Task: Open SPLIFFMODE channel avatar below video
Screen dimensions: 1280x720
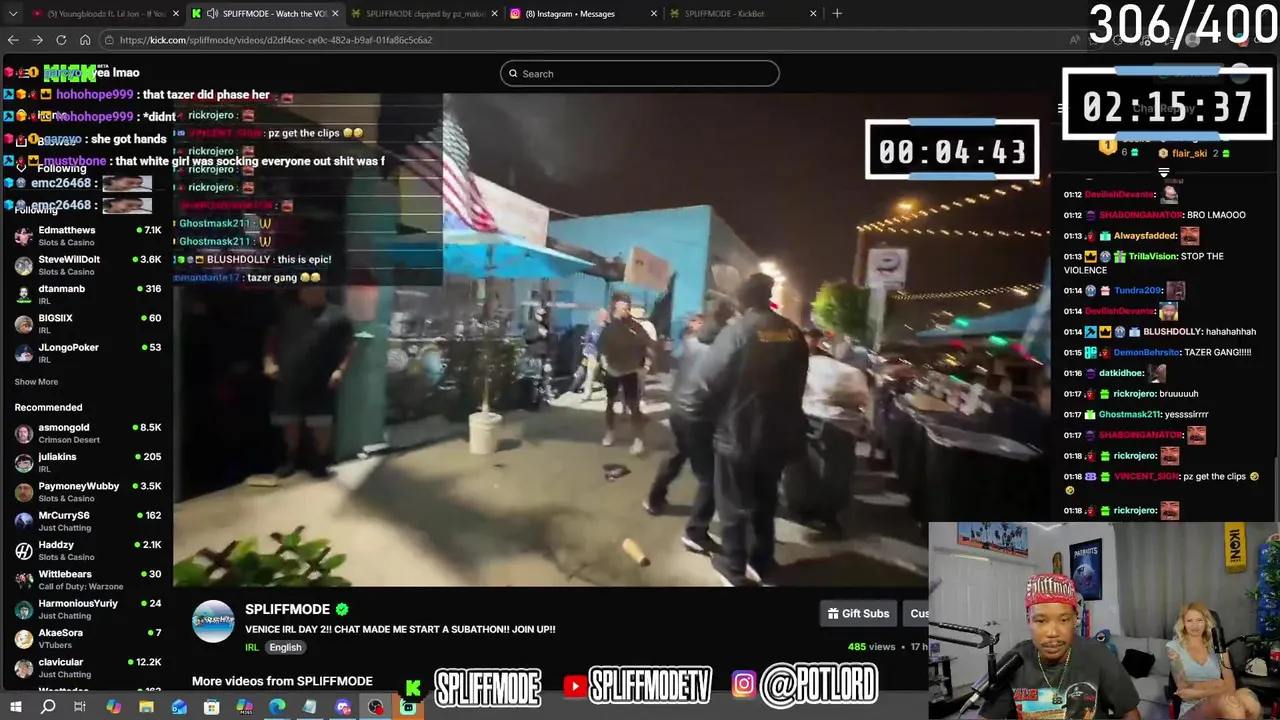Action: tap(213, 621)
